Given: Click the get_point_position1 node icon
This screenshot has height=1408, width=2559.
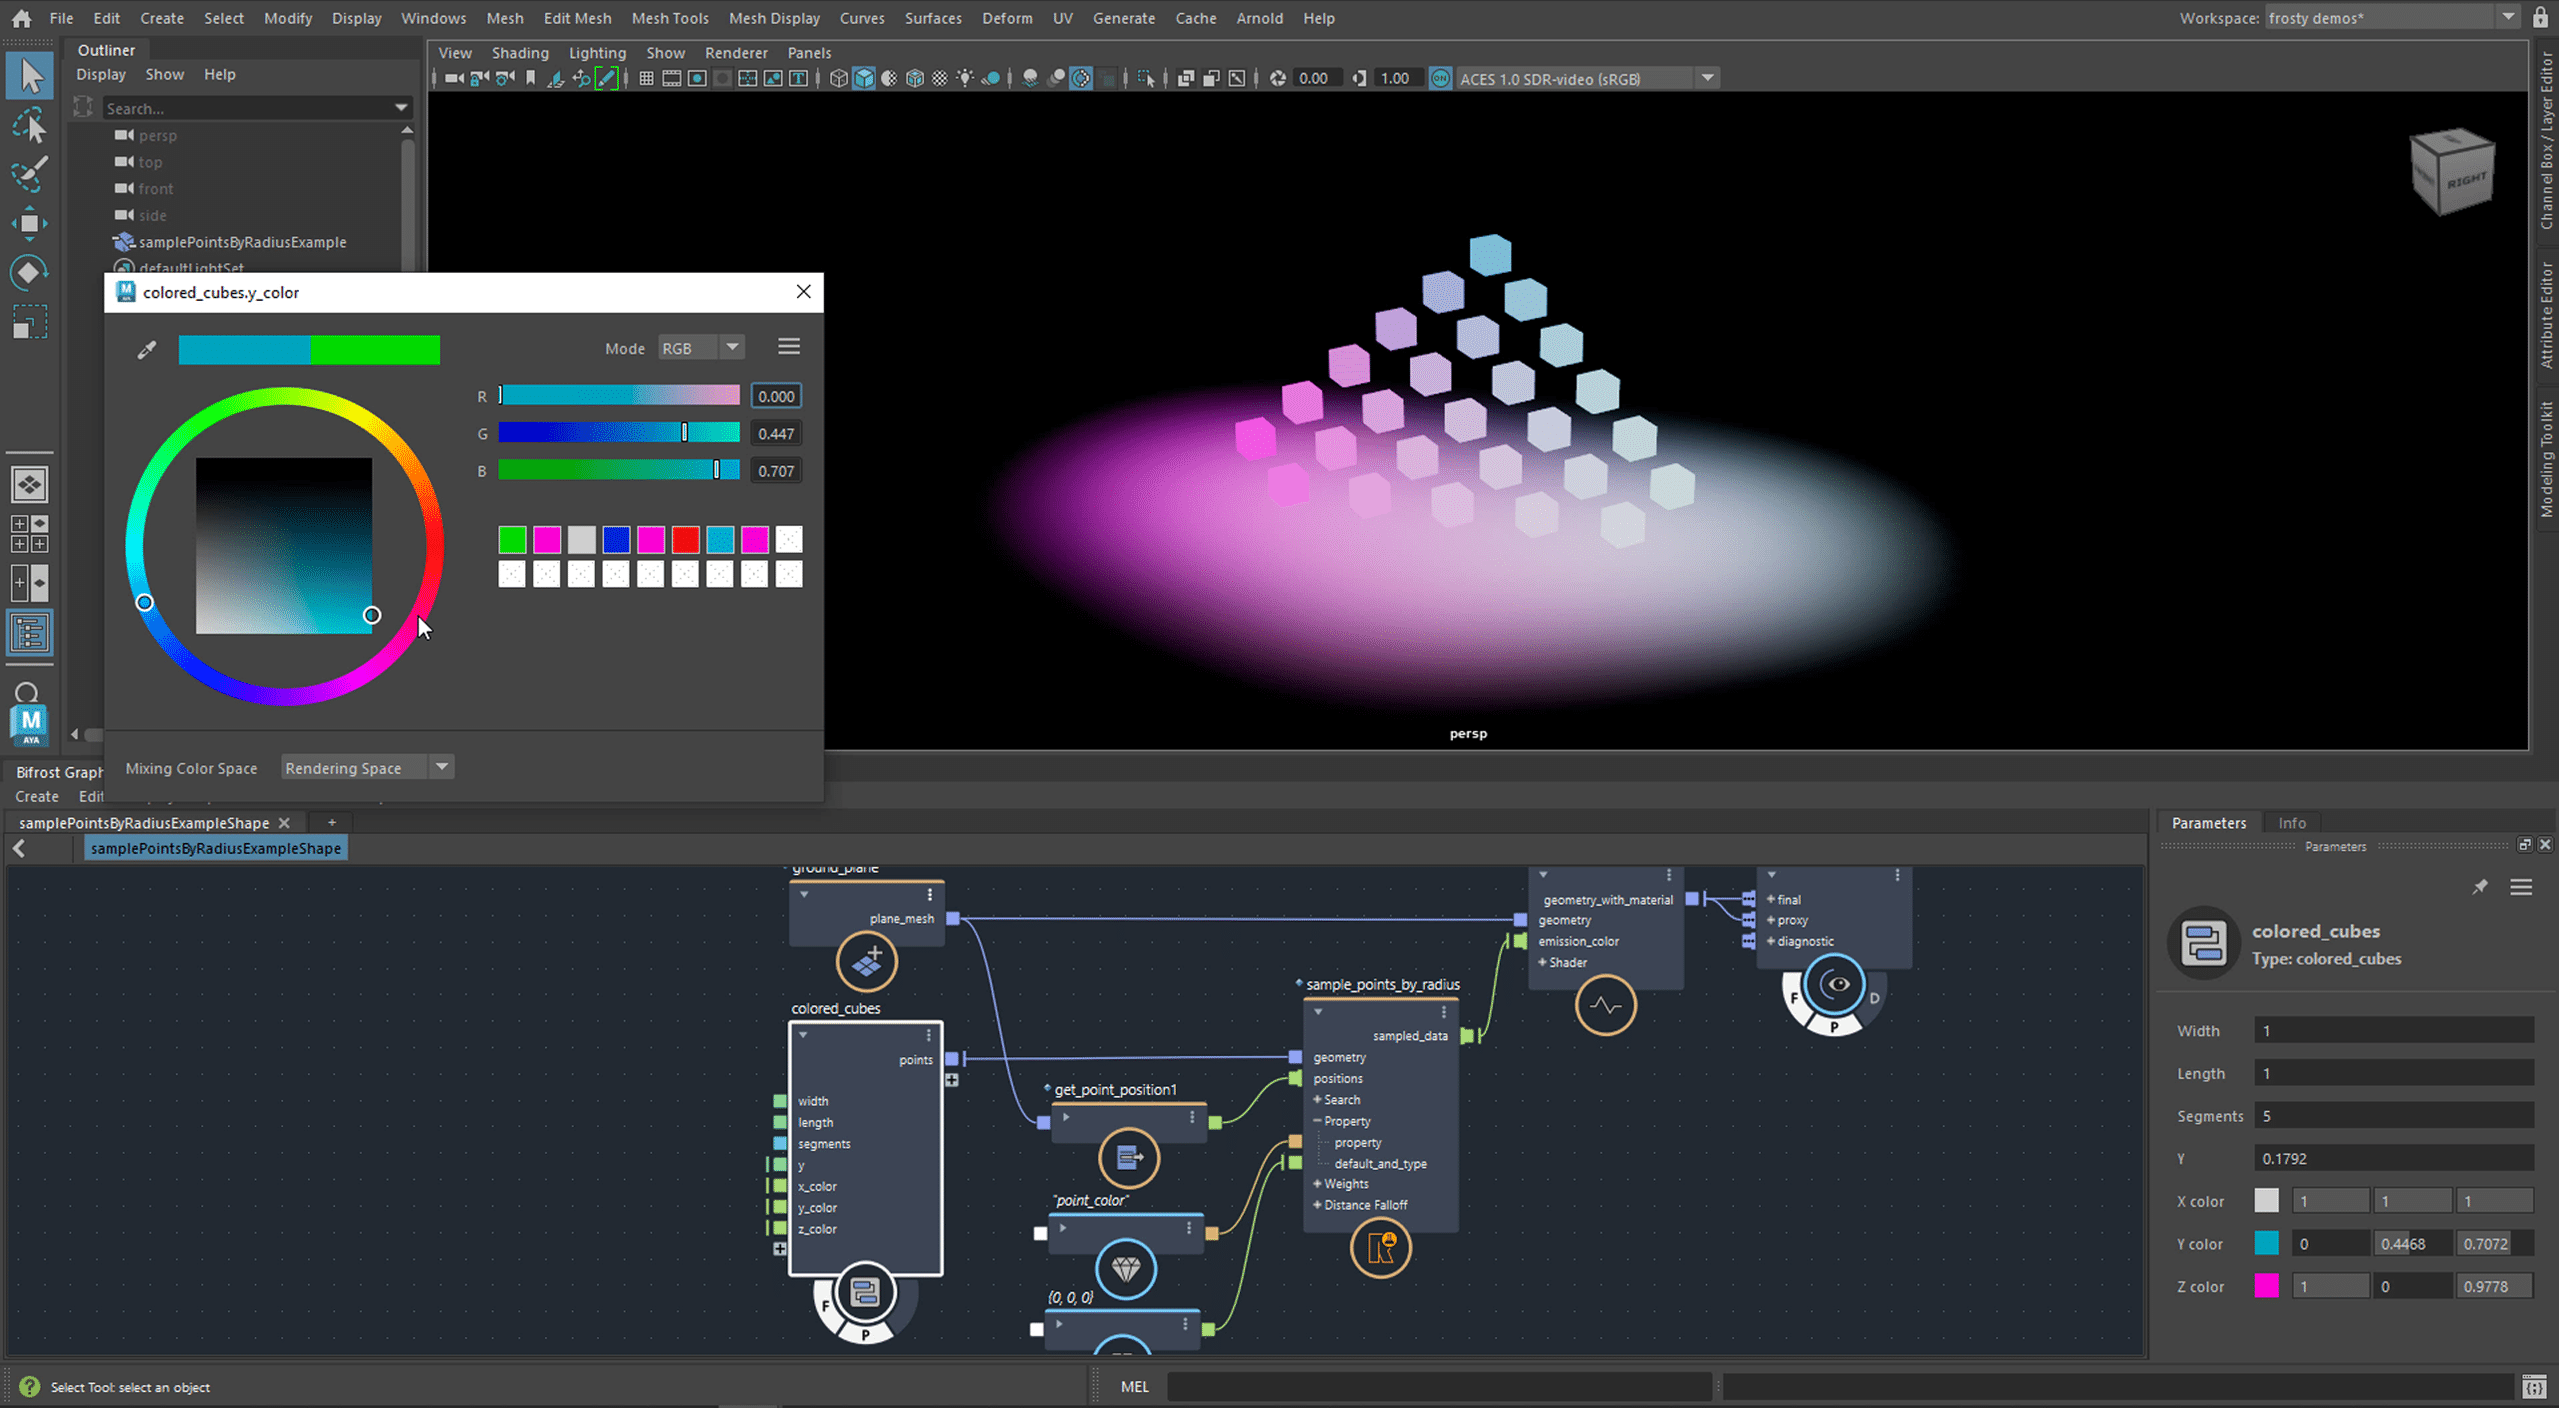Looking at the screenshot, I should click(1129, 1158).
